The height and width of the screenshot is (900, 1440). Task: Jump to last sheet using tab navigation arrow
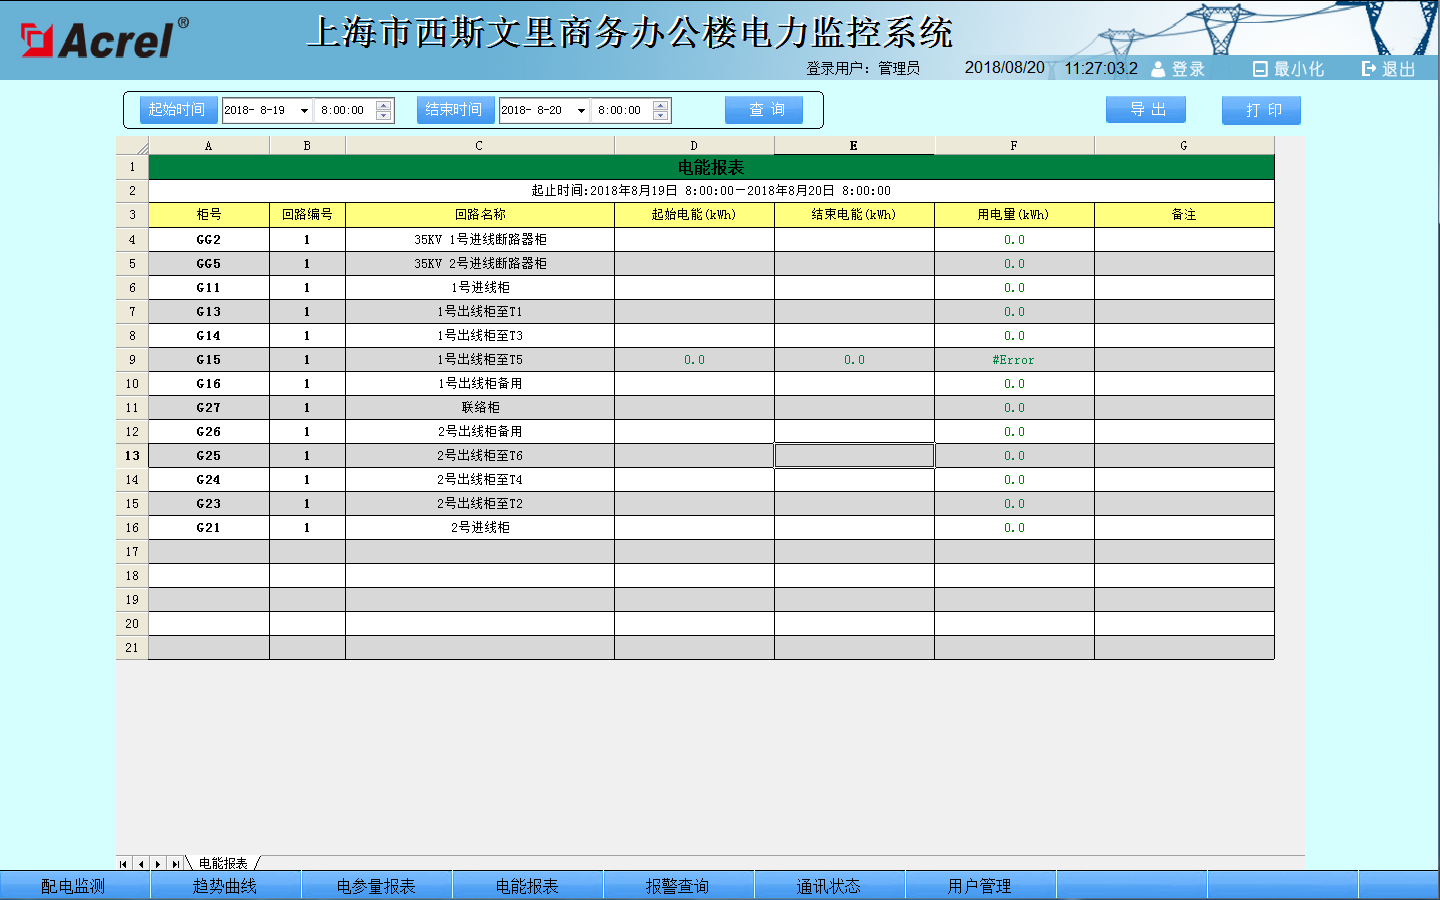pos(175,864)
